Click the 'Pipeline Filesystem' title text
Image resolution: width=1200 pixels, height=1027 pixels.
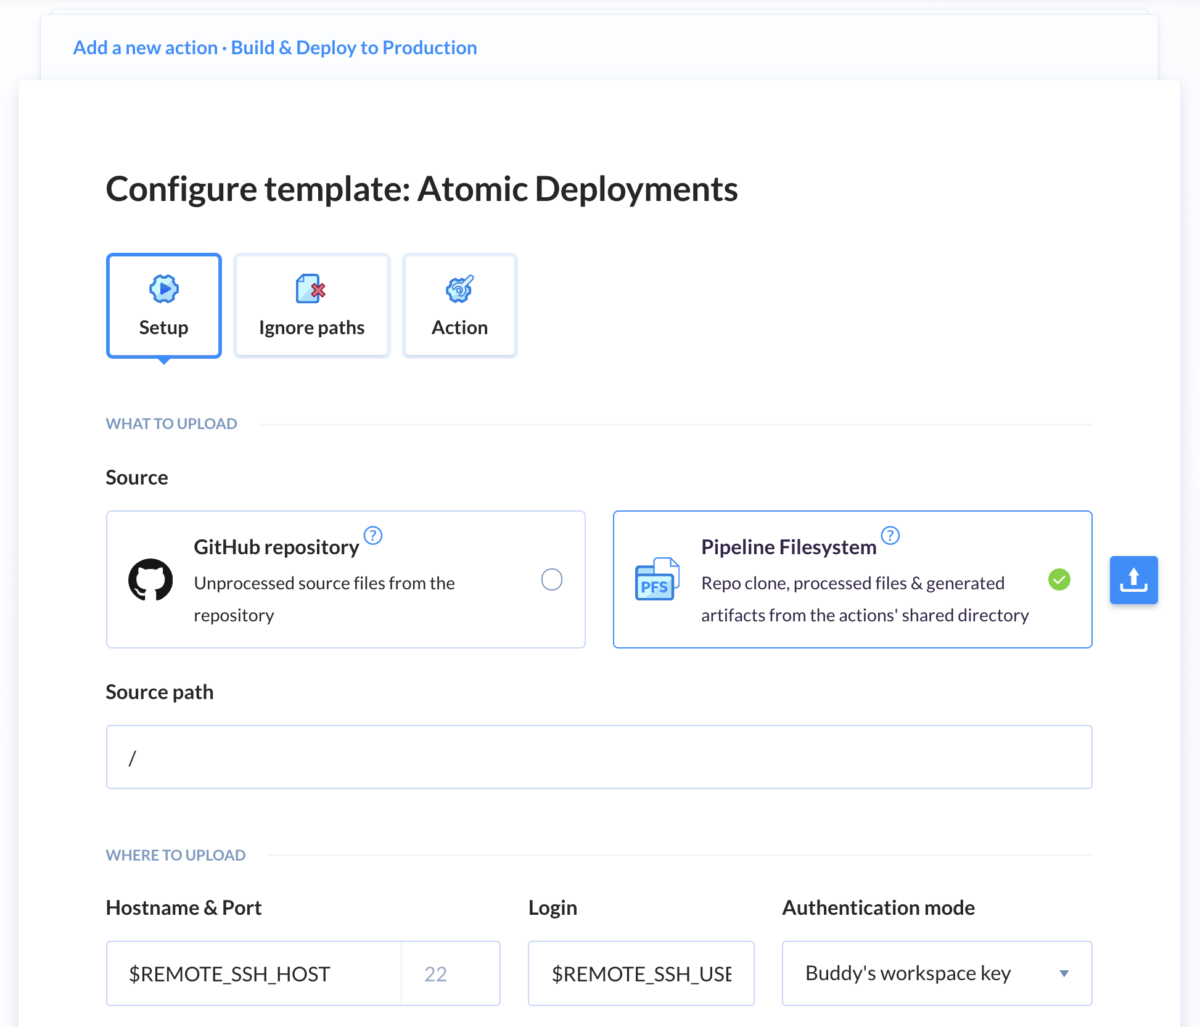pos(788,547)
